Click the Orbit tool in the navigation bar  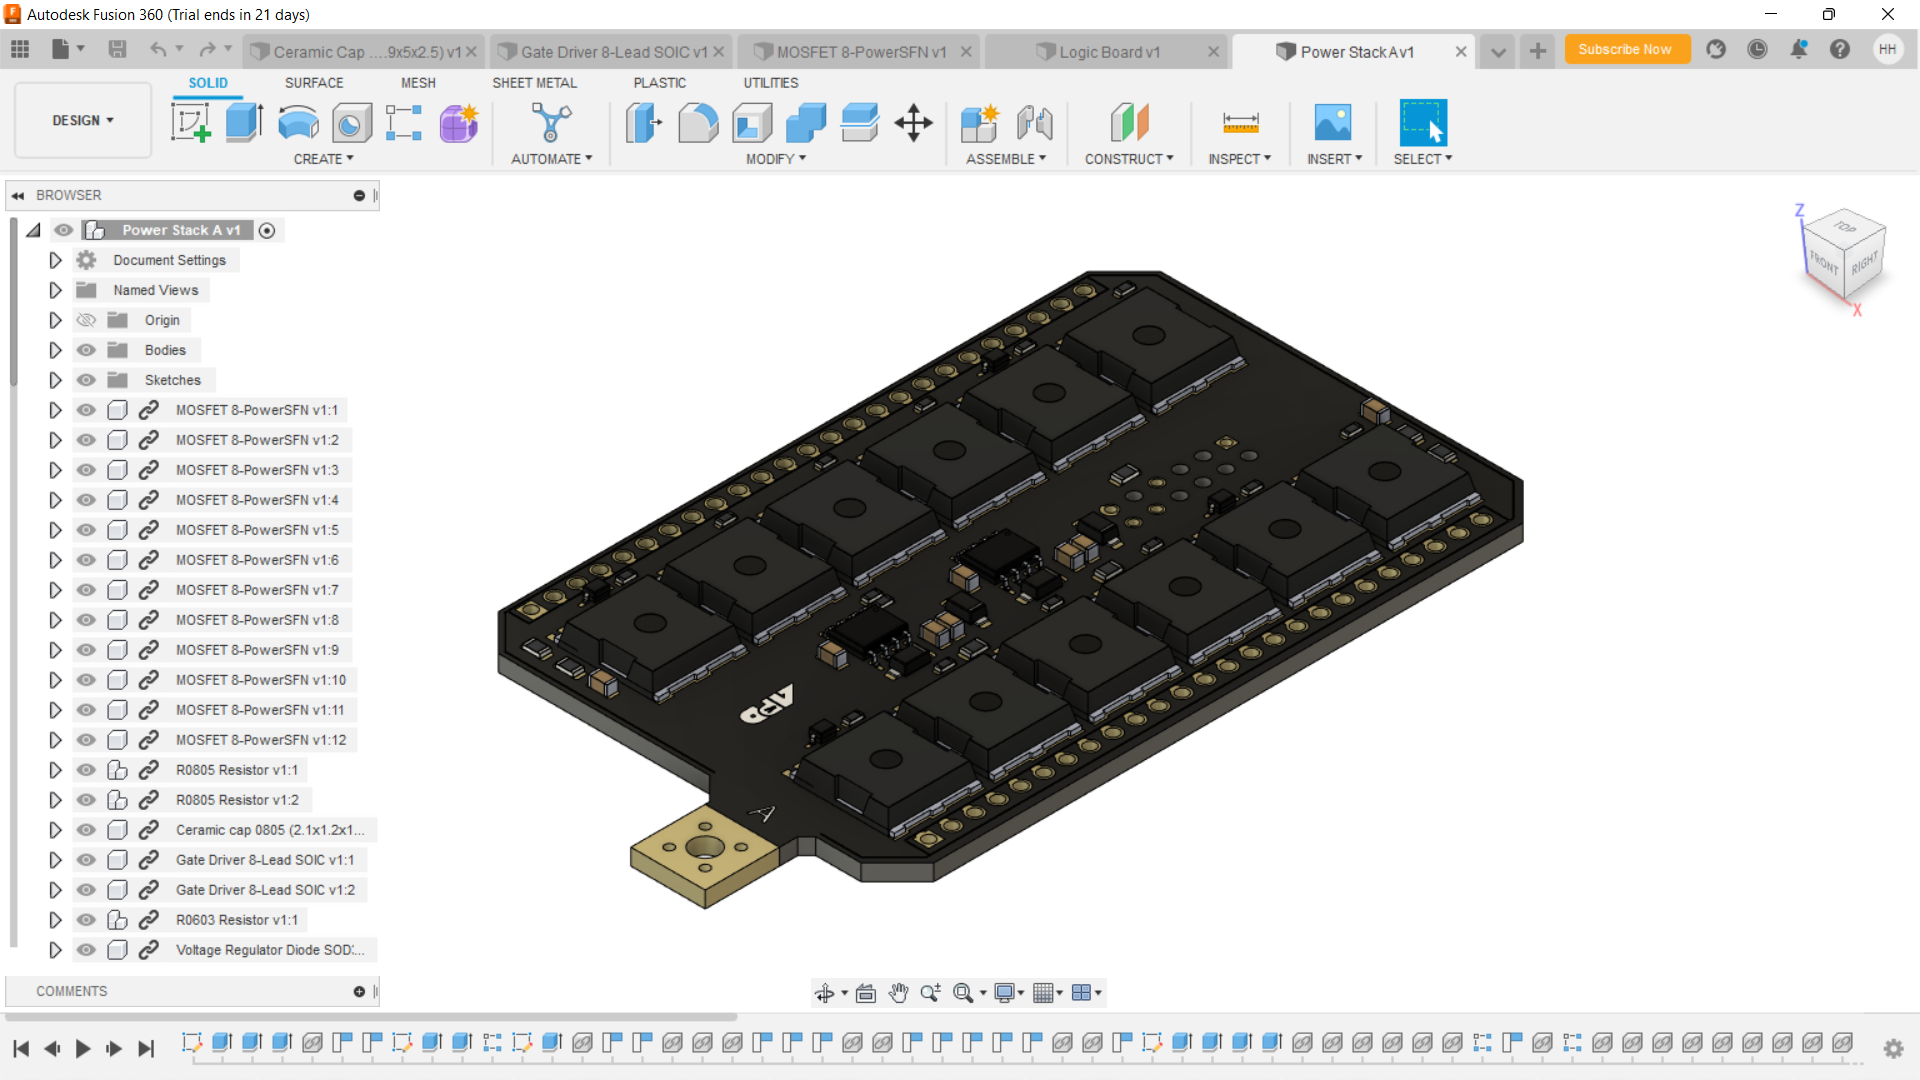coord(824,993)
